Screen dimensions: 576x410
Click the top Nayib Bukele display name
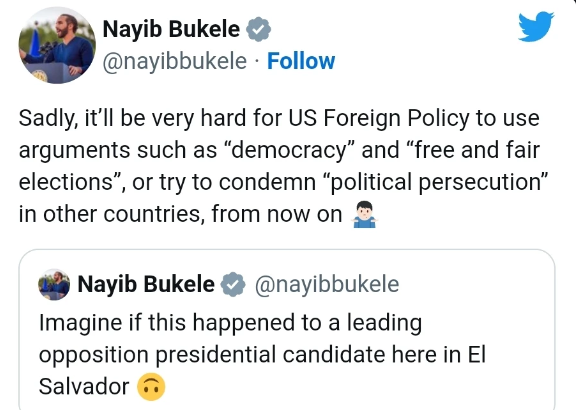[x=171, y=29]
